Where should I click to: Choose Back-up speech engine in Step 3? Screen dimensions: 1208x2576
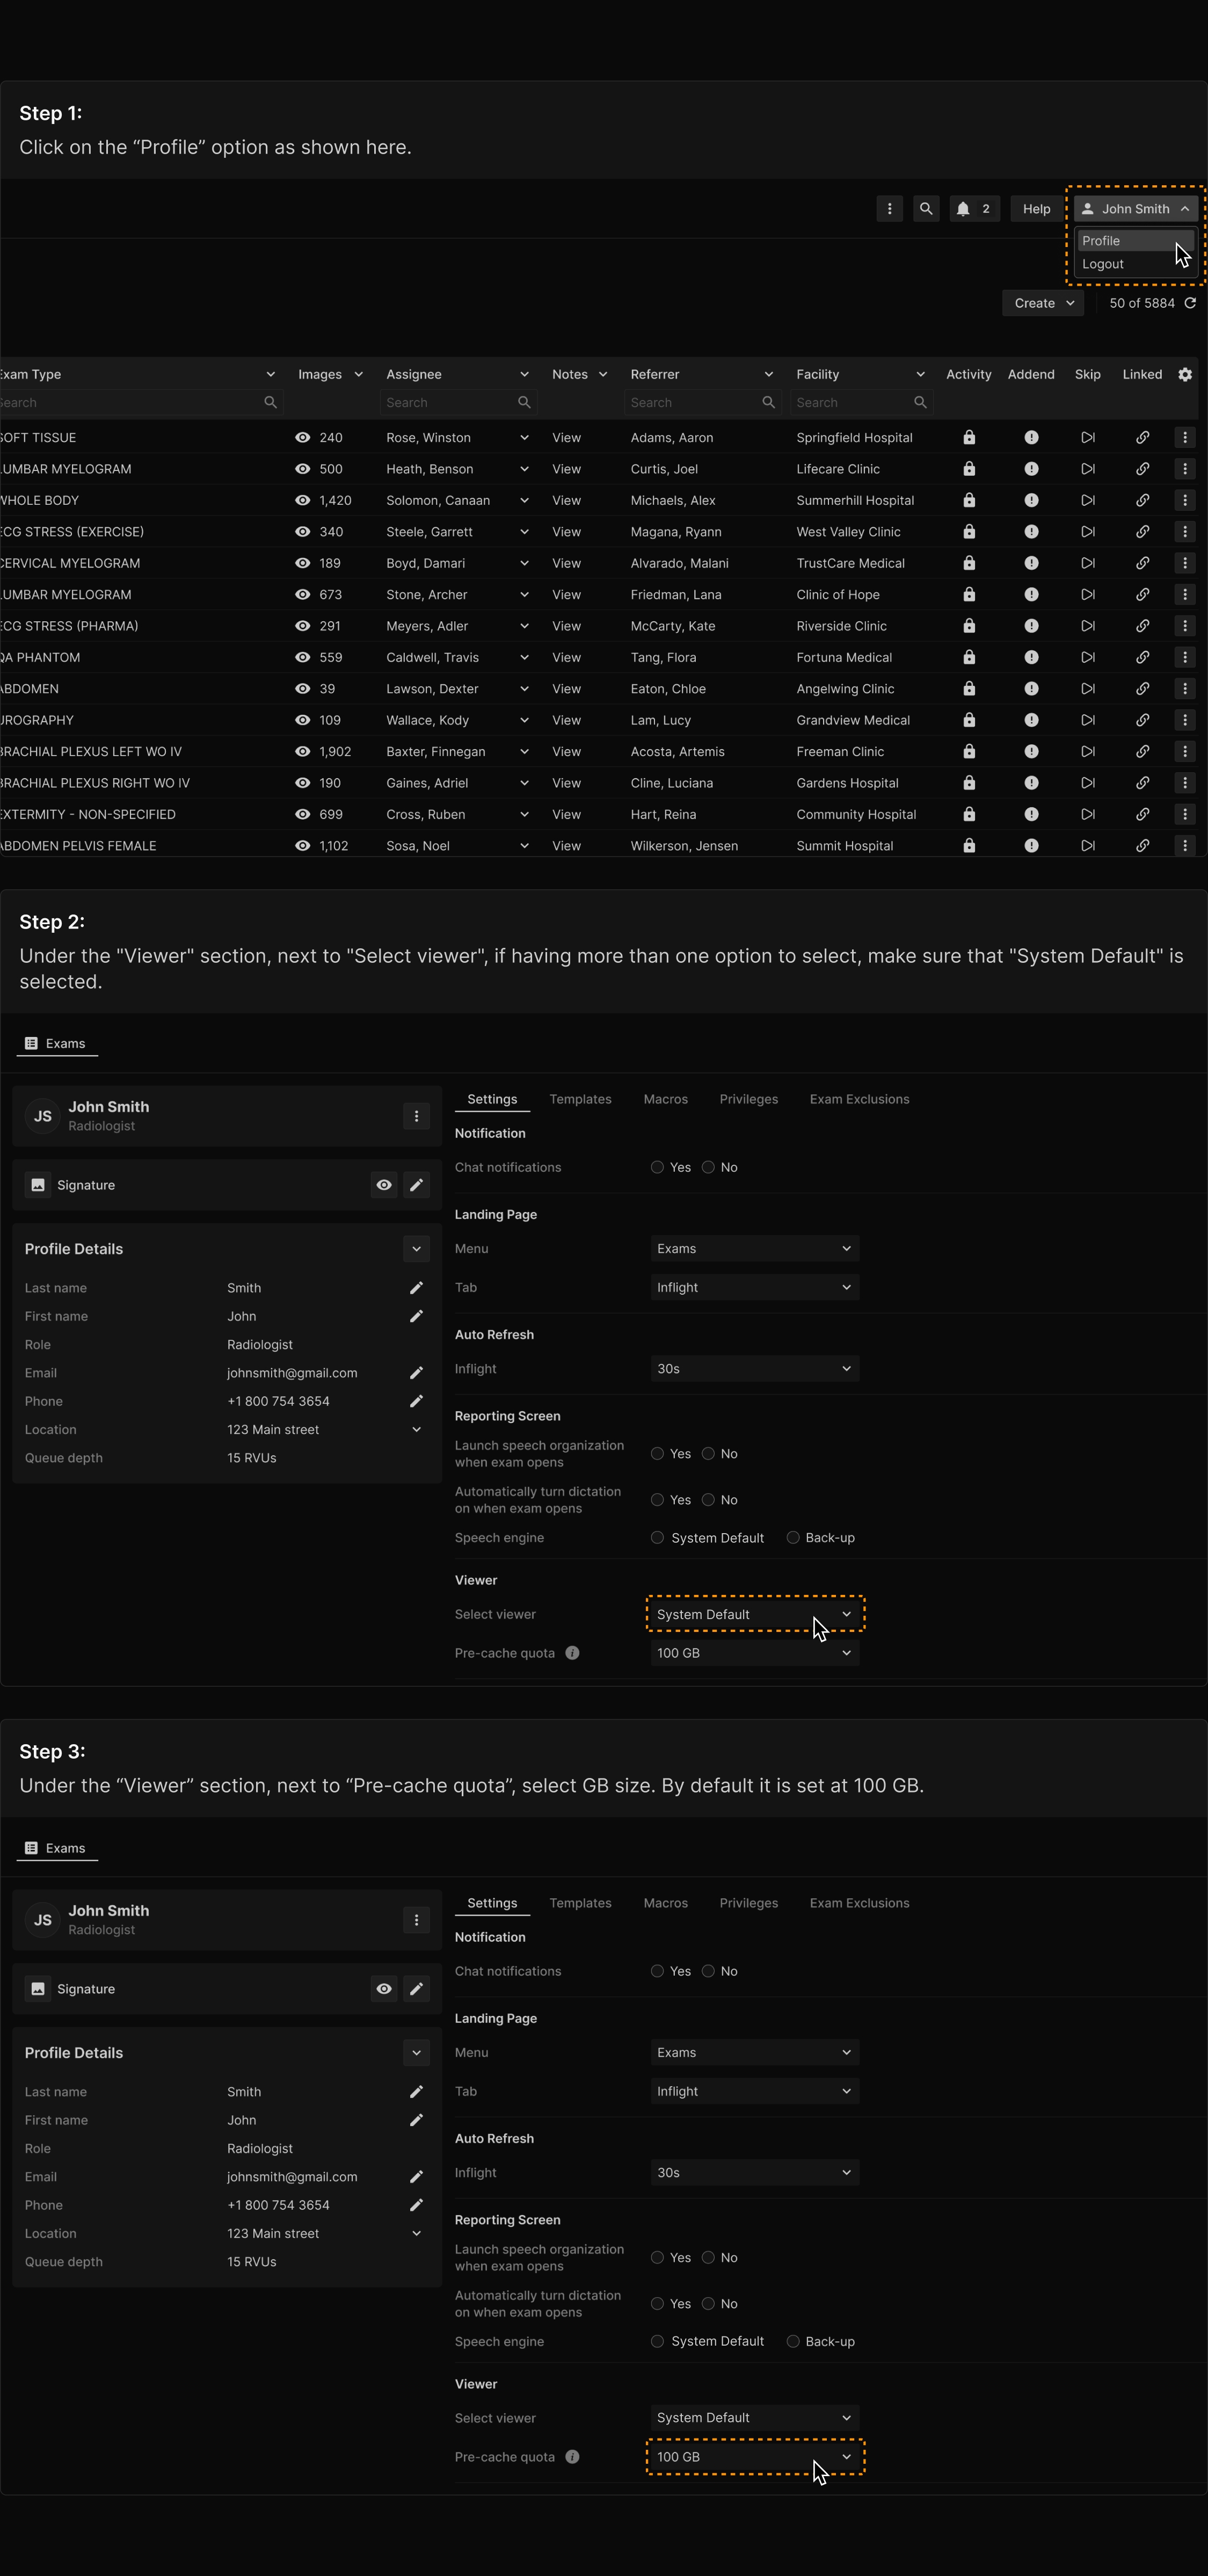pyautogui.click(x=793, y=2341)
